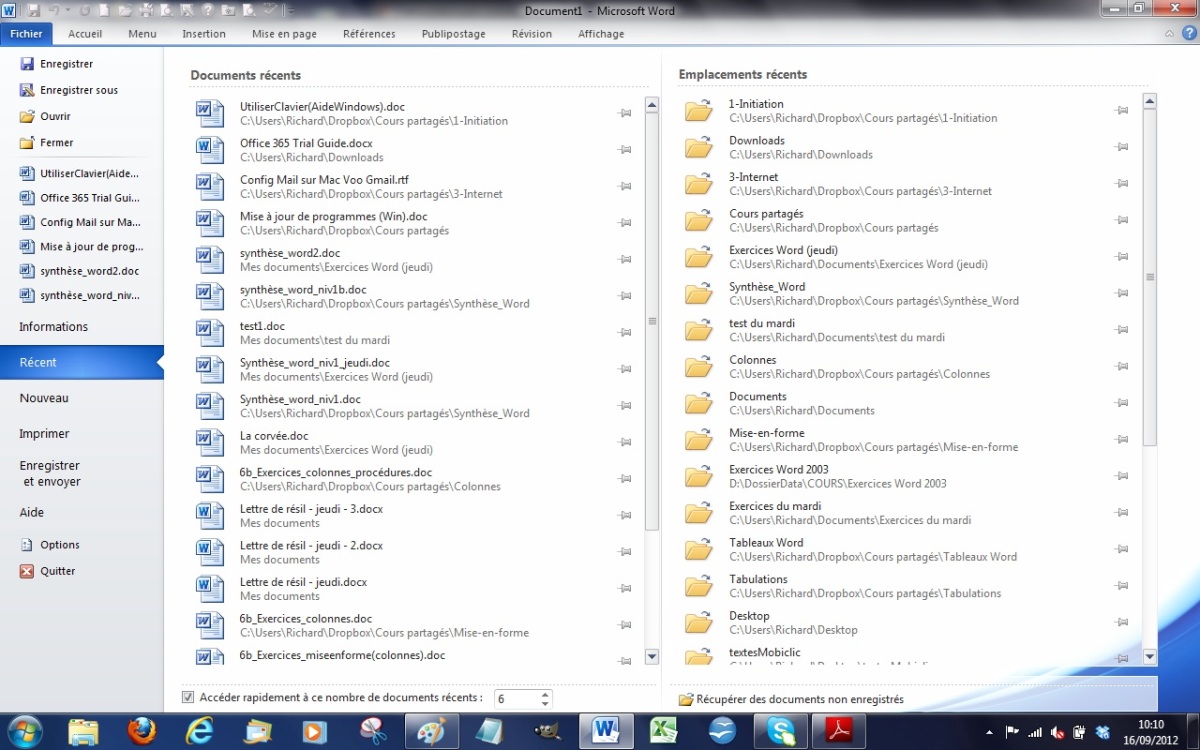The height and width of the screenshot is (750, 1200).
Task: Click the Word help question mark icon
Action: point(1189,33)
